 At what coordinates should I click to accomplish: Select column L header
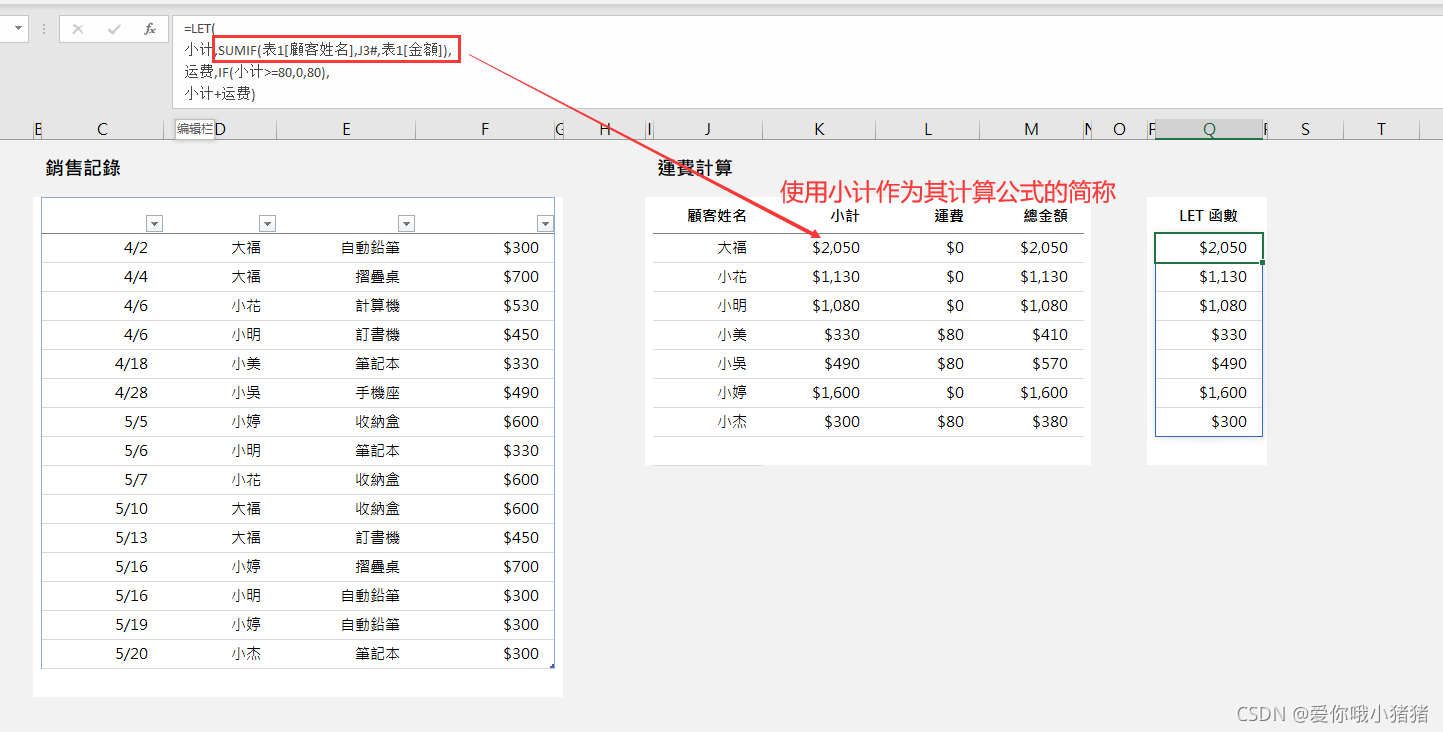point(928,129)
